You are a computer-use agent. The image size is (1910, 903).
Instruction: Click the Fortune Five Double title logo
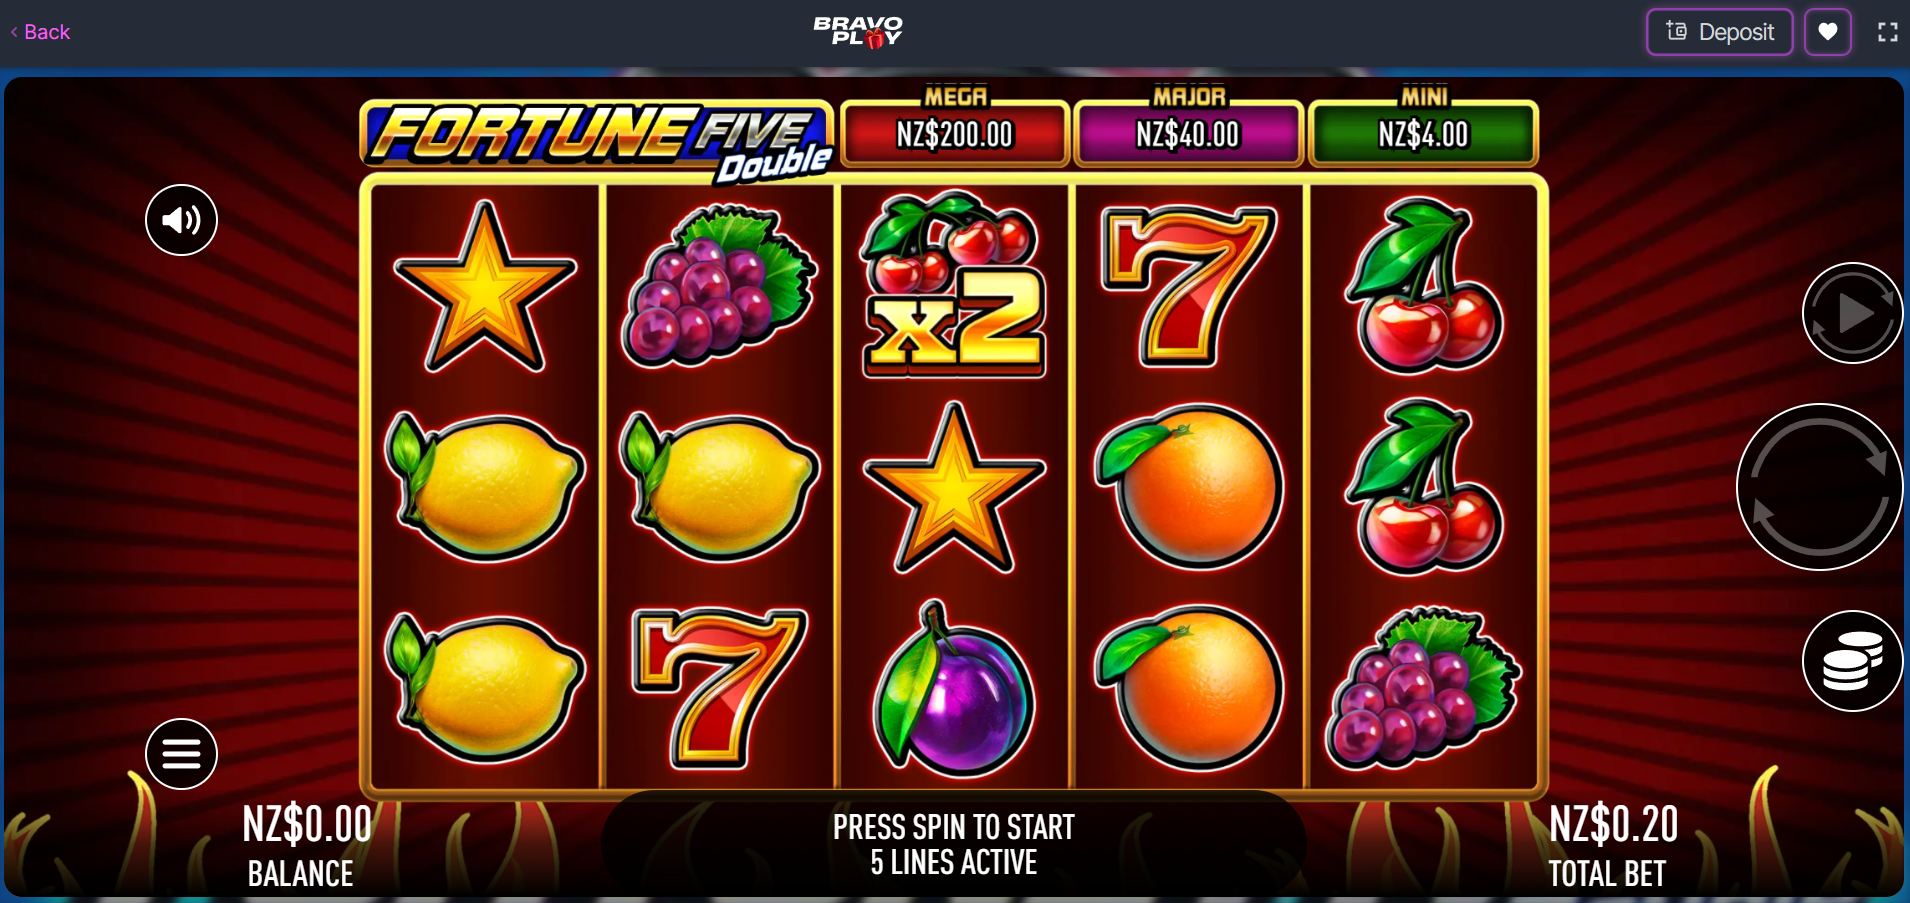point(598,141)
